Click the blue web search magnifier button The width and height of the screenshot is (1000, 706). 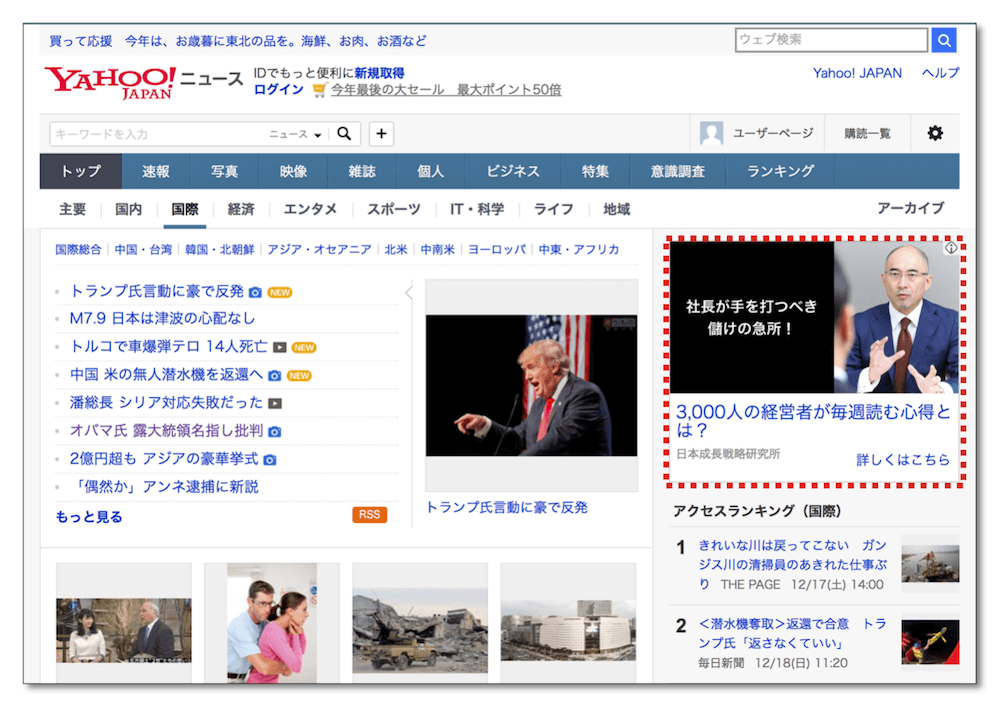pos(944,40)
